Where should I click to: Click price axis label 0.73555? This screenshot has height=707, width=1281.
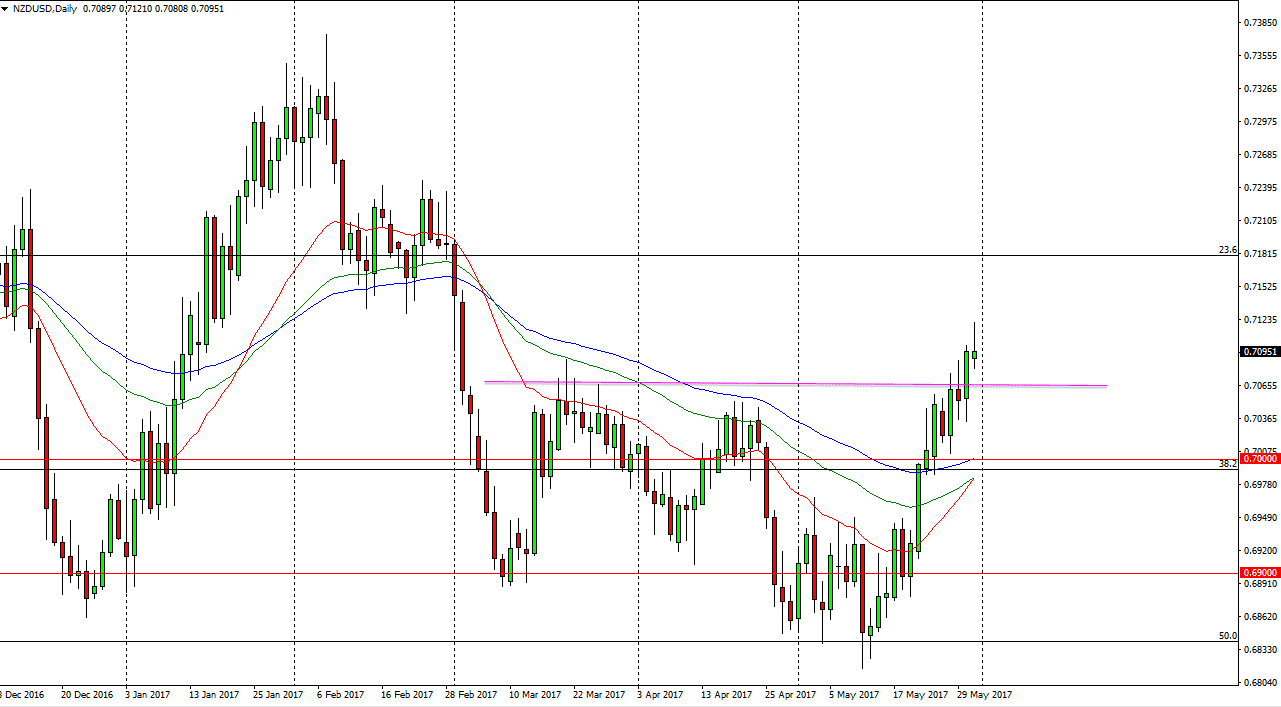(1259, 55)
